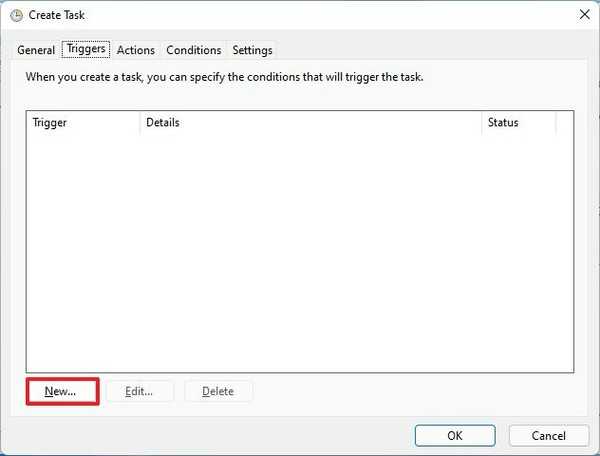Open the Actions tab
Viewport: 600px width, 456px height.
(x=136, y=50)
